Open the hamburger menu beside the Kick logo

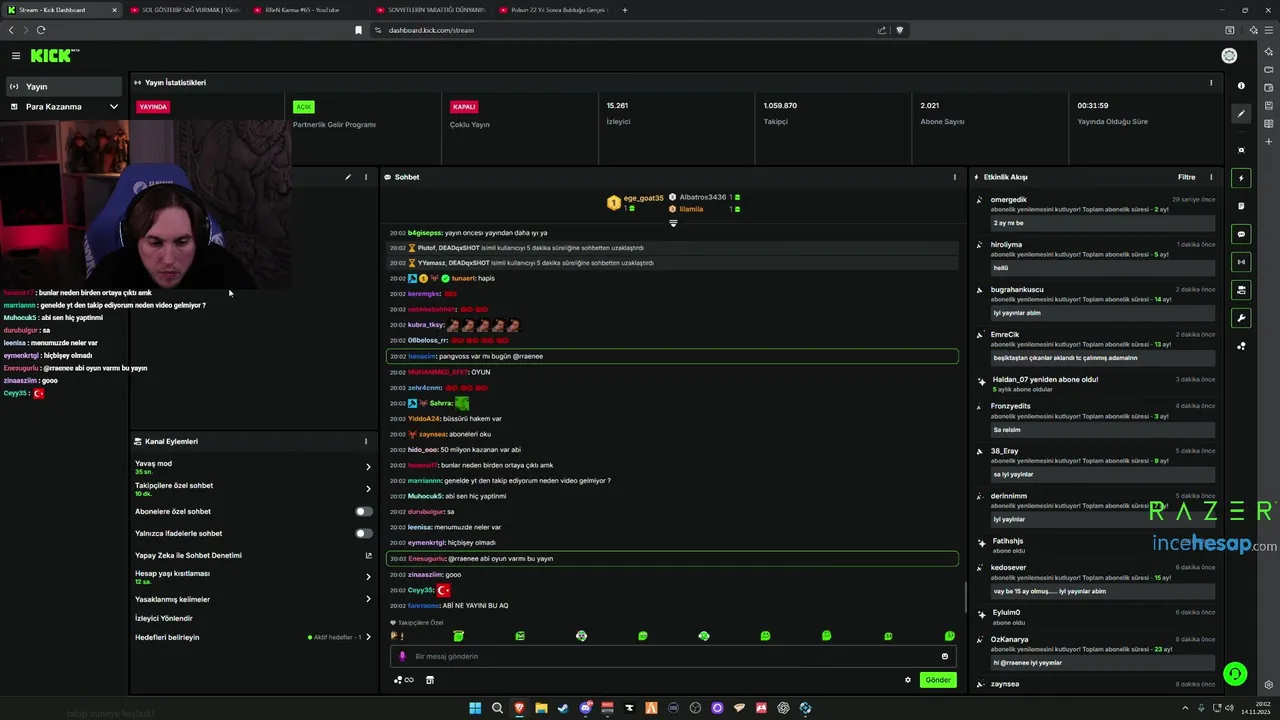[x=16, y=56]
